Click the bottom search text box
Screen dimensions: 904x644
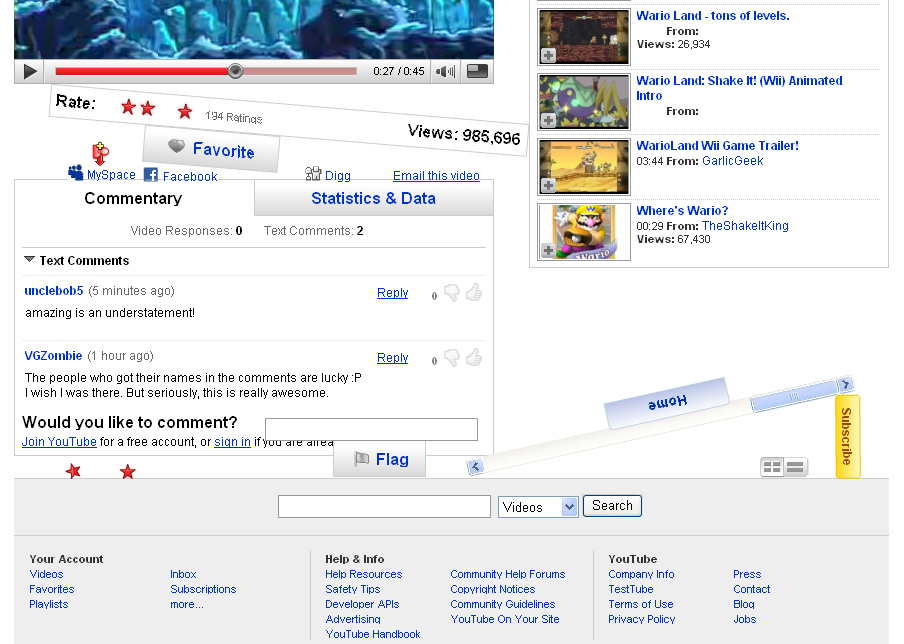tap(384, 507)
